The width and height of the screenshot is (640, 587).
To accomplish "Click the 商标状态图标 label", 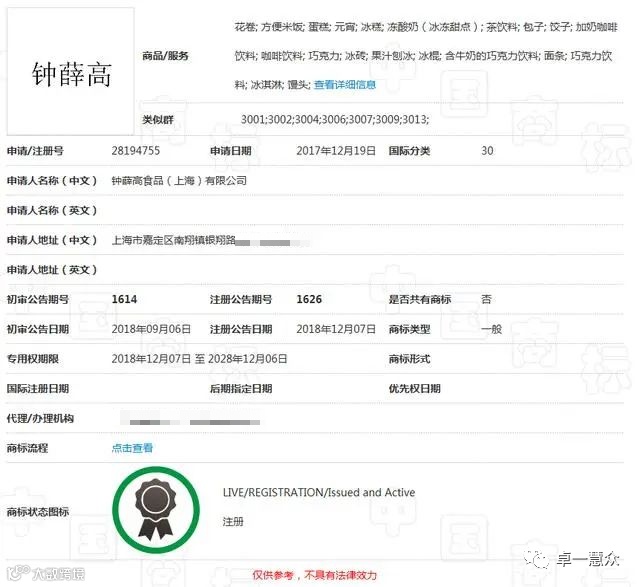I will (38, 511).
